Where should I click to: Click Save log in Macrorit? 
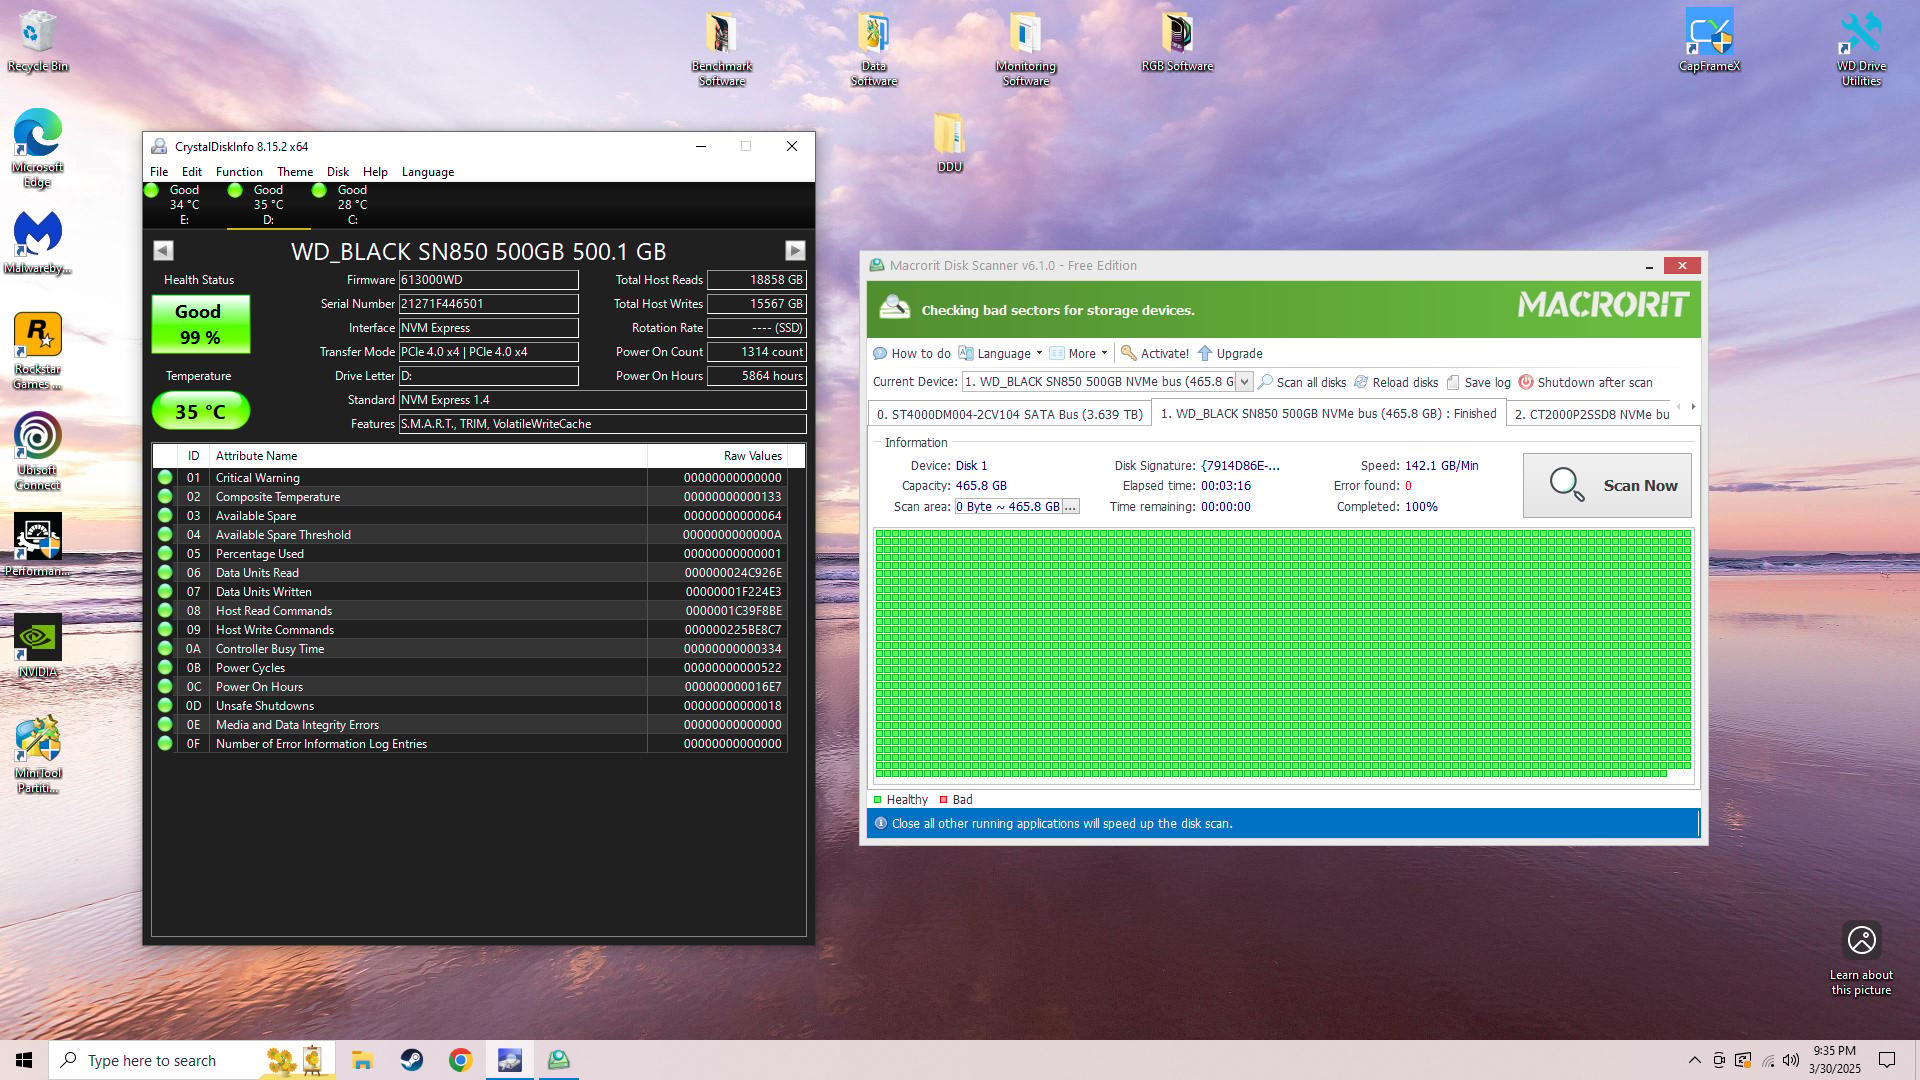(x=1478, y=382)
